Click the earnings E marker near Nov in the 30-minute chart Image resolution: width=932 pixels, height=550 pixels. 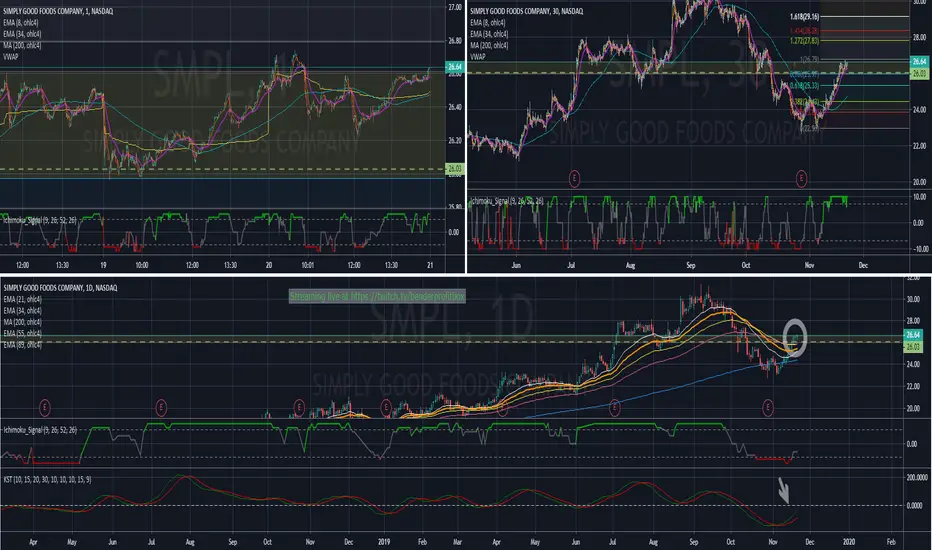pos(801,178)
